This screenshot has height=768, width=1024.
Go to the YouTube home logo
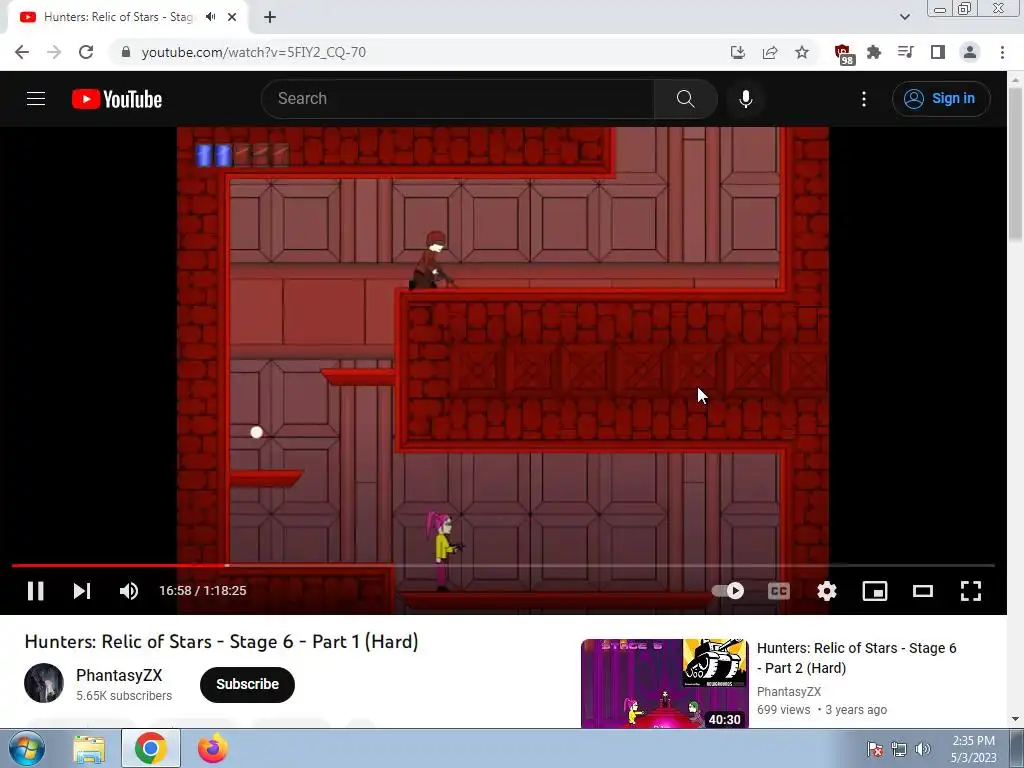tap(117, 99)
